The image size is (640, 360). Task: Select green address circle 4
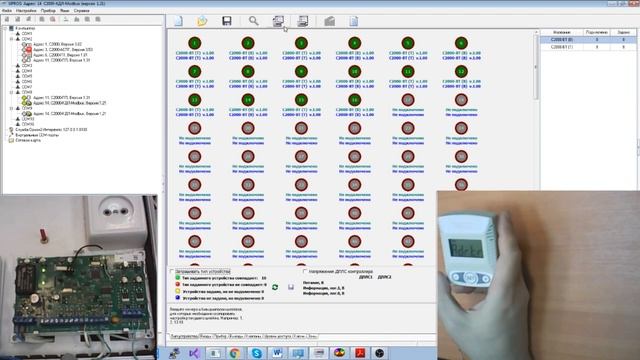pyautogui.click(x=355, y=43)
